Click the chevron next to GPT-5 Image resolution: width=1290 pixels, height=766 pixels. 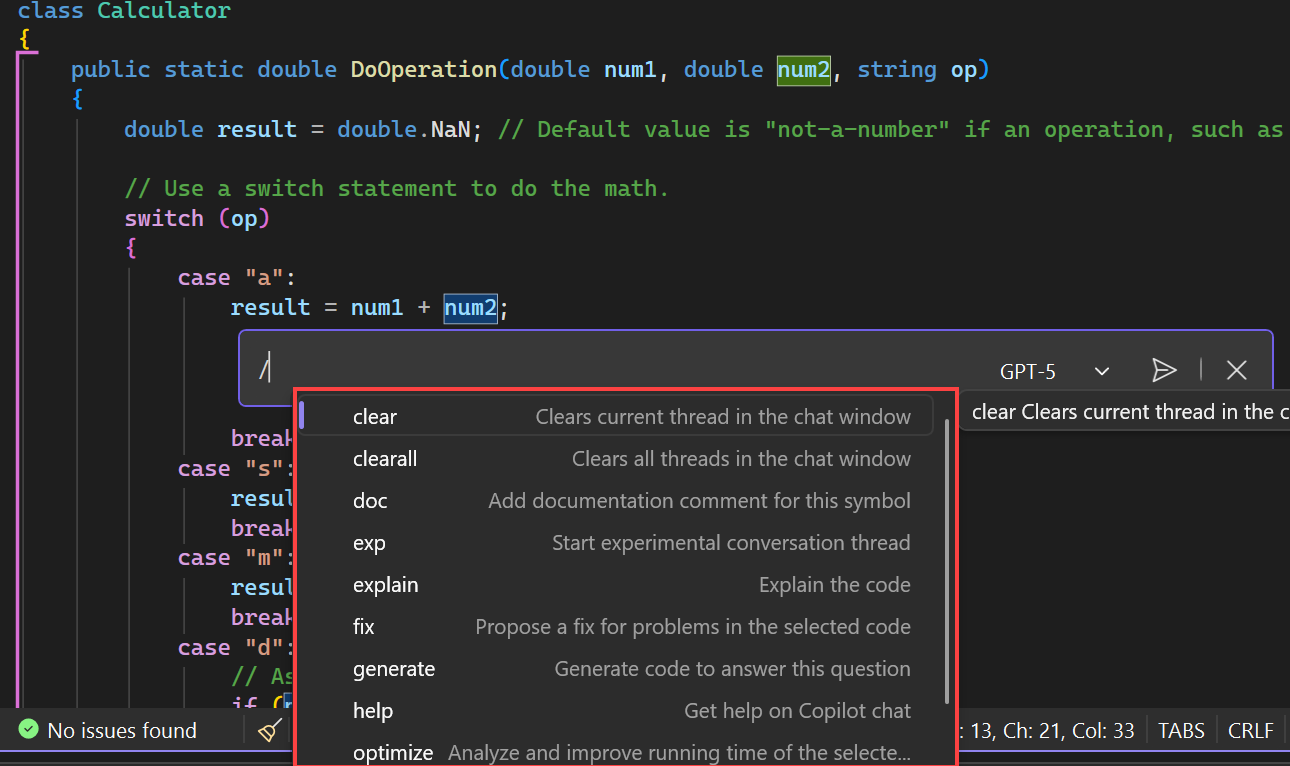click(1101, 371)
